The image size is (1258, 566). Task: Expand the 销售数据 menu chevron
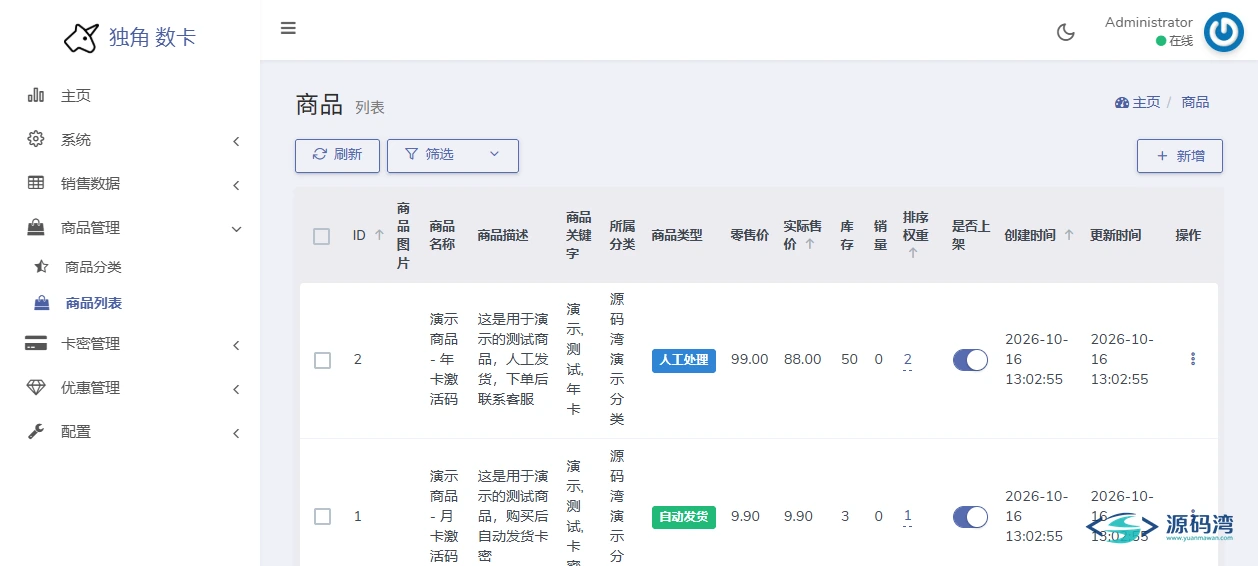point(236,185)
